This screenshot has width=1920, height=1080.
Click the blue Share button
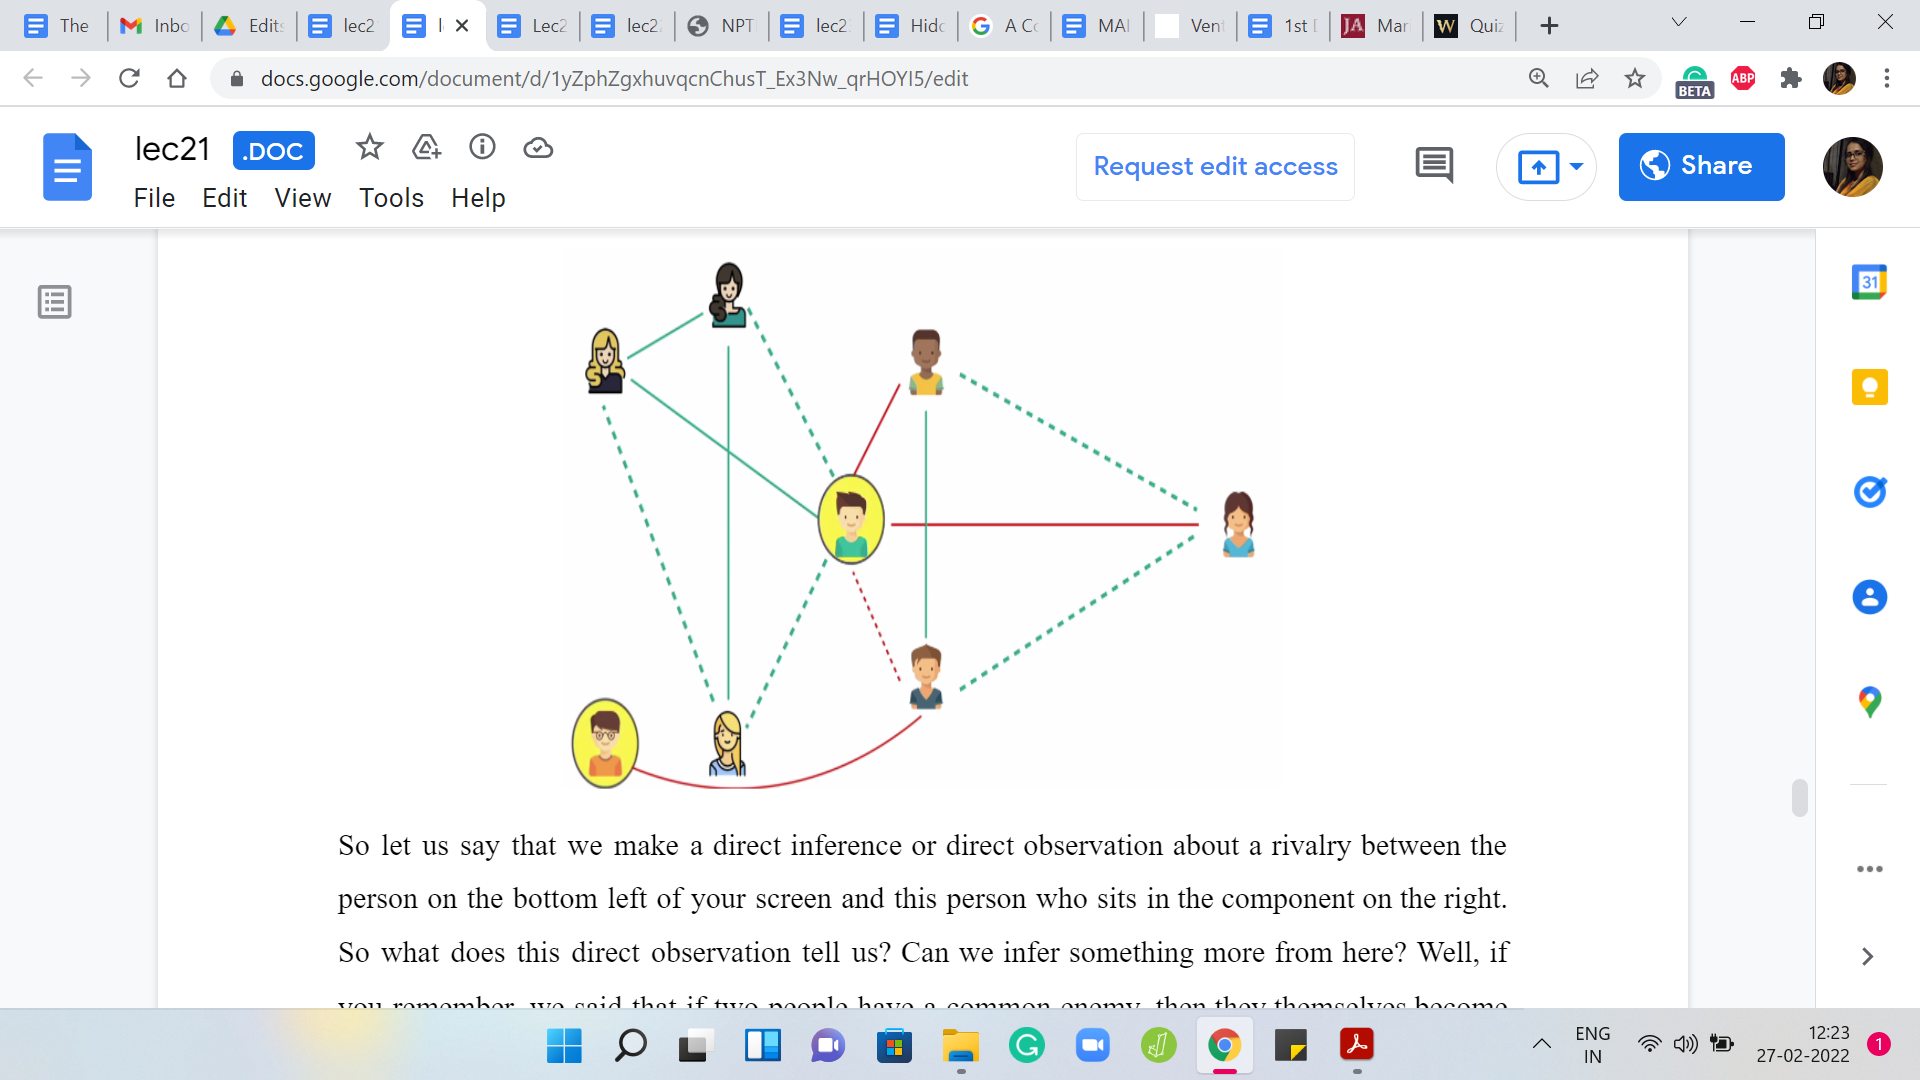tap(1701, 166)
